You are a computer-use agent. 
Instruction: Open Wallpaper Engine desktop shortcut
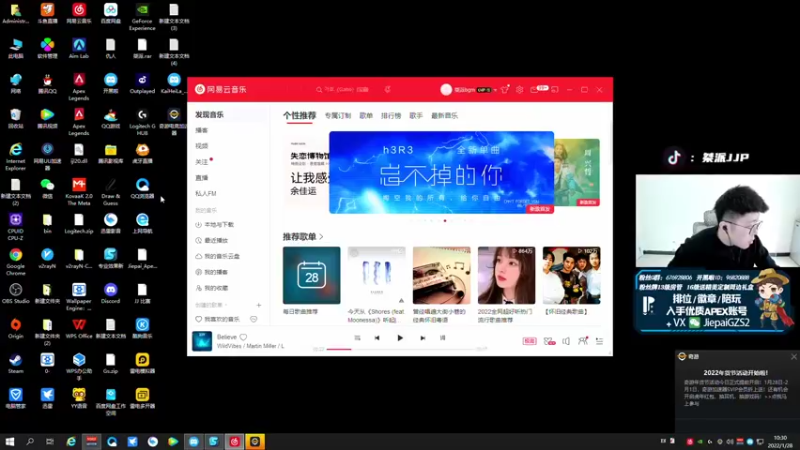79,297
